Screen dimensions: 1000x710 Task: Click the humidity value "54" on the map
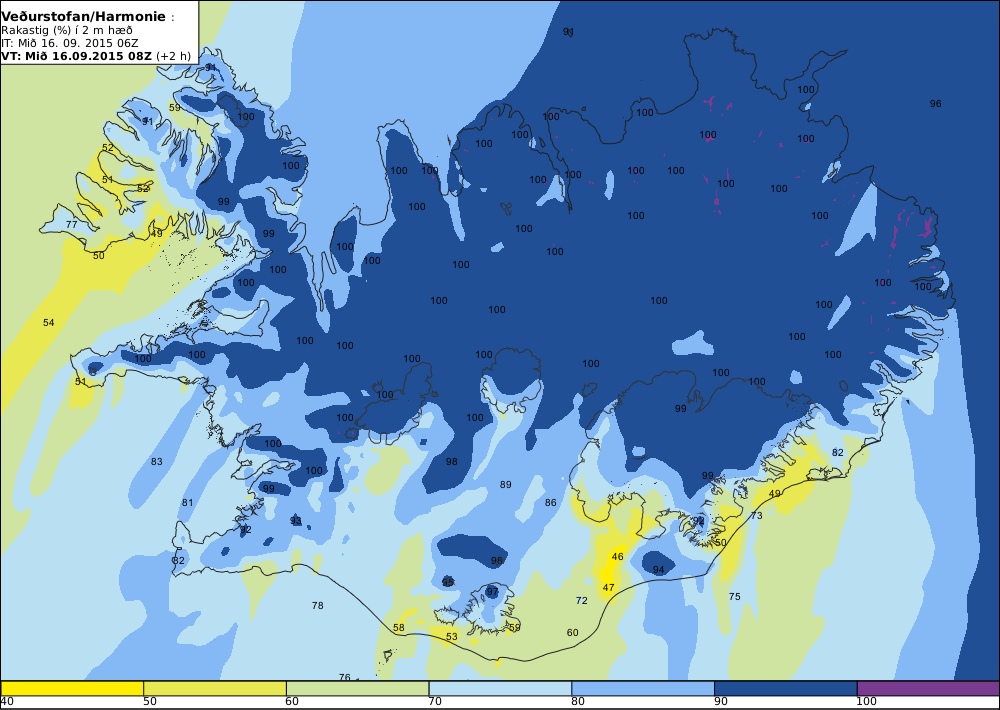pyautogui.click(x=48, y=323)
